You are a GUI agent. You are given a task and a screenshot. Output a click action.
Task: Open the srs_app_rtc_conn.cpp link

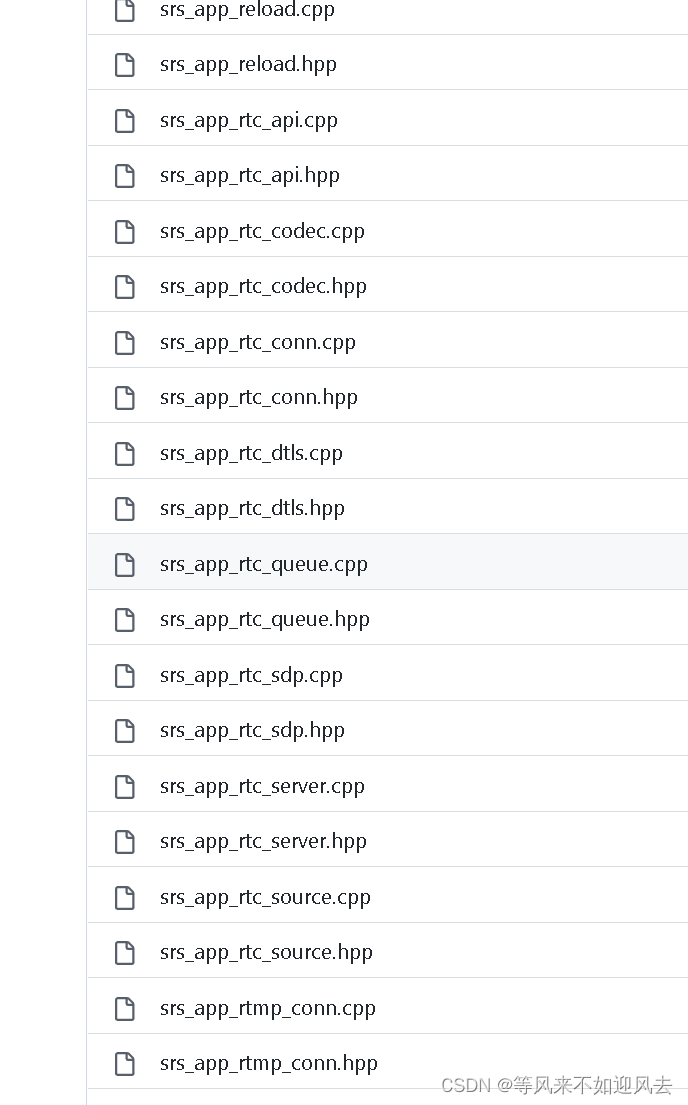coord(258,342)
